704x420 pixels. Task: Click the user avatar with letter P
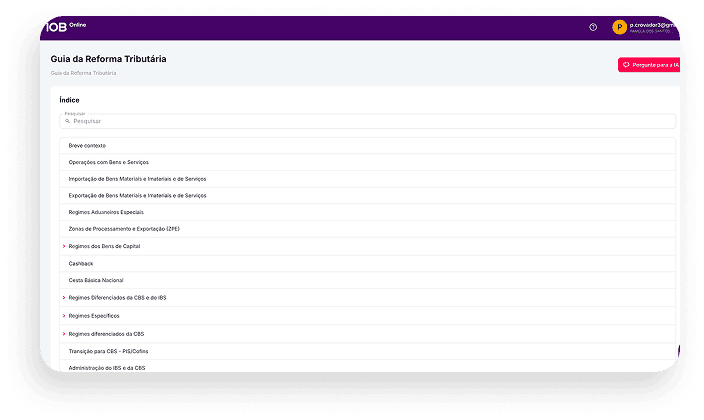tap(619, 27)
